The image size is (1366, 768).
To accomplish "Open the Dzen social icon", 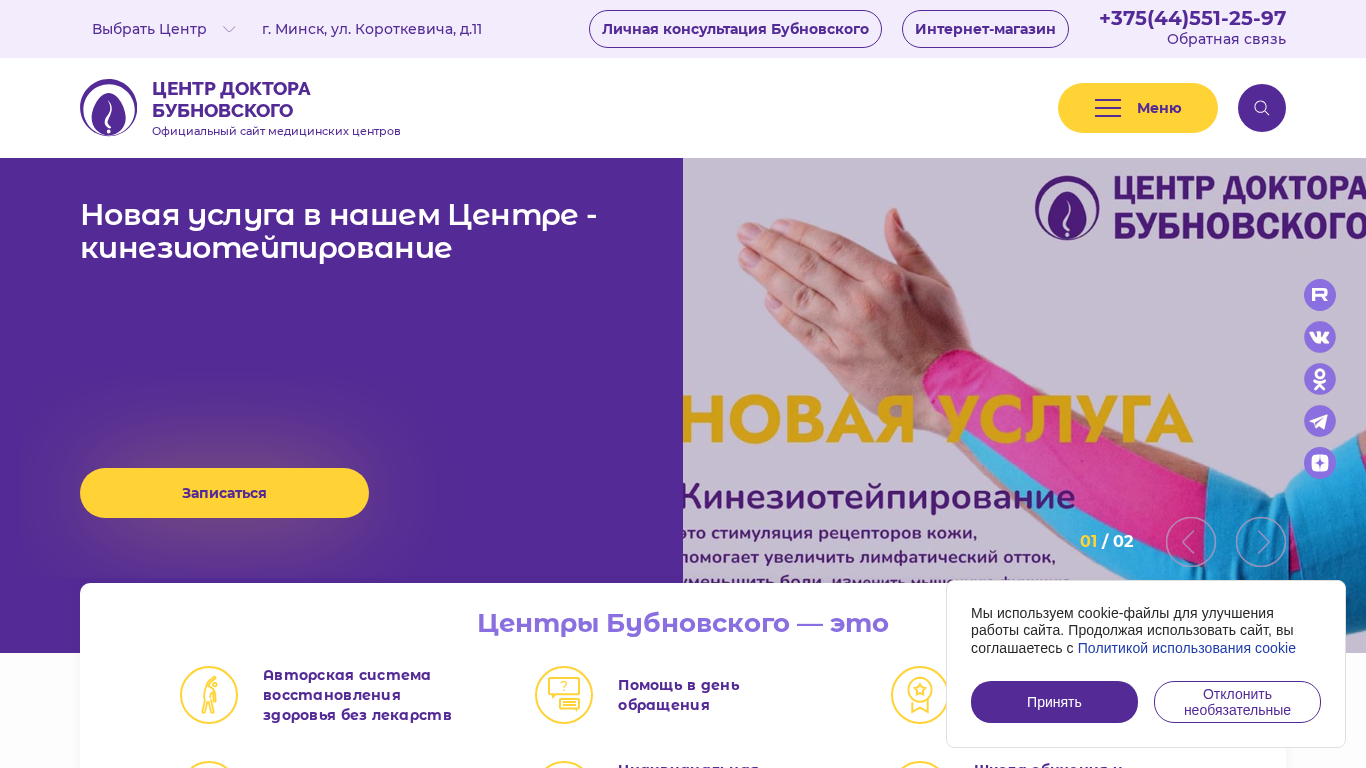I will (1320, 463).
